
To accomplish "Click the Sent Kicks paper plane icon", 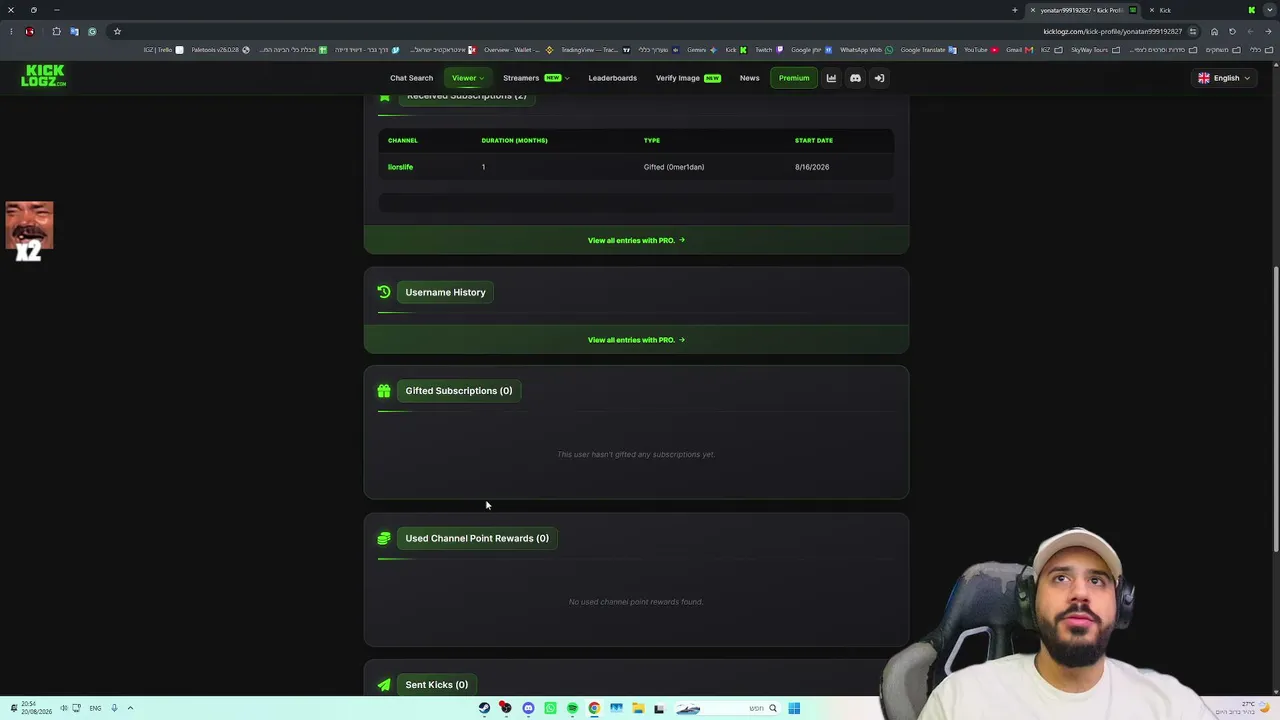I will (x=384, y=685).
